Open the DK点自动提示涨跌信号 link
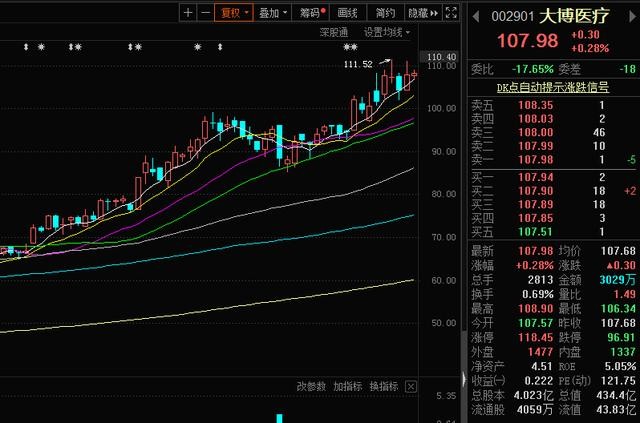Screen dimensions: 640x423 [554, 87]
